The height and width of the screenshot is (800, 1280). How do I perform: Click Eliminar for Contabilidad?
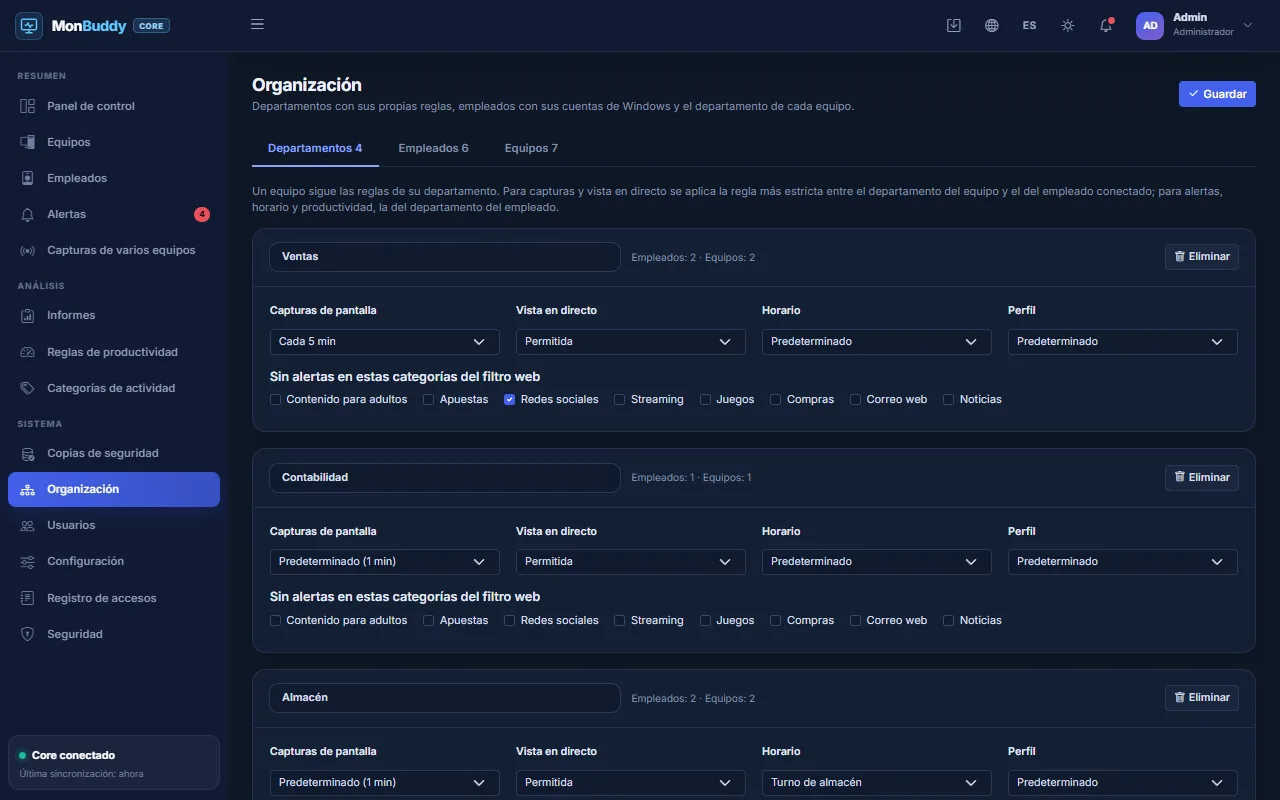pos(1202,478)
